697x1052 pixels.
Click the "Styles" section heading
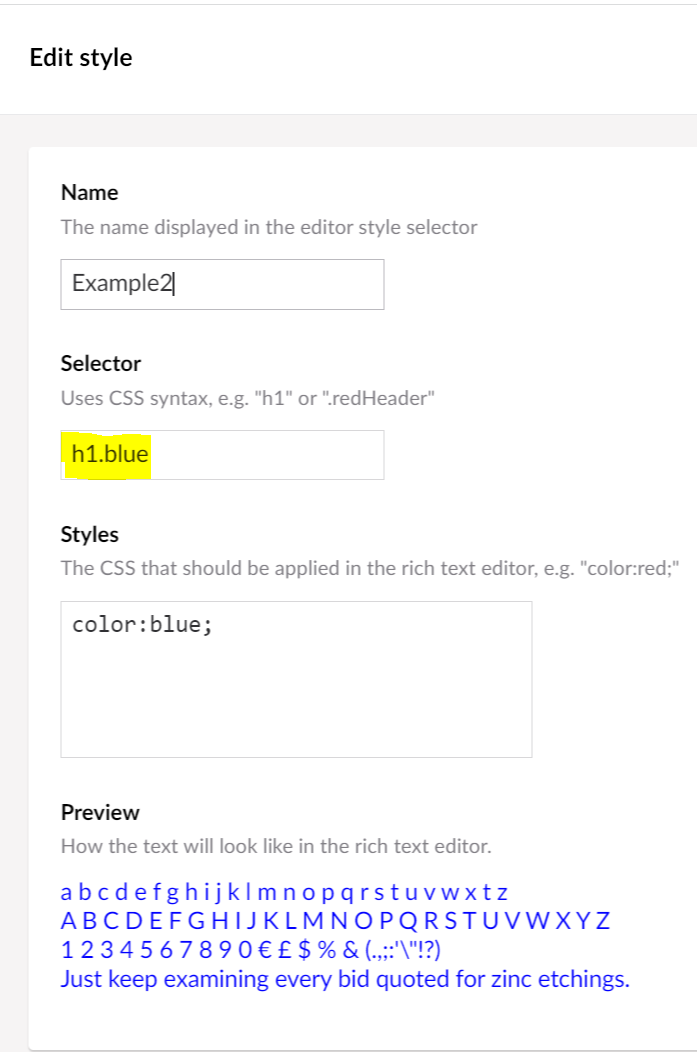[88, 534]
